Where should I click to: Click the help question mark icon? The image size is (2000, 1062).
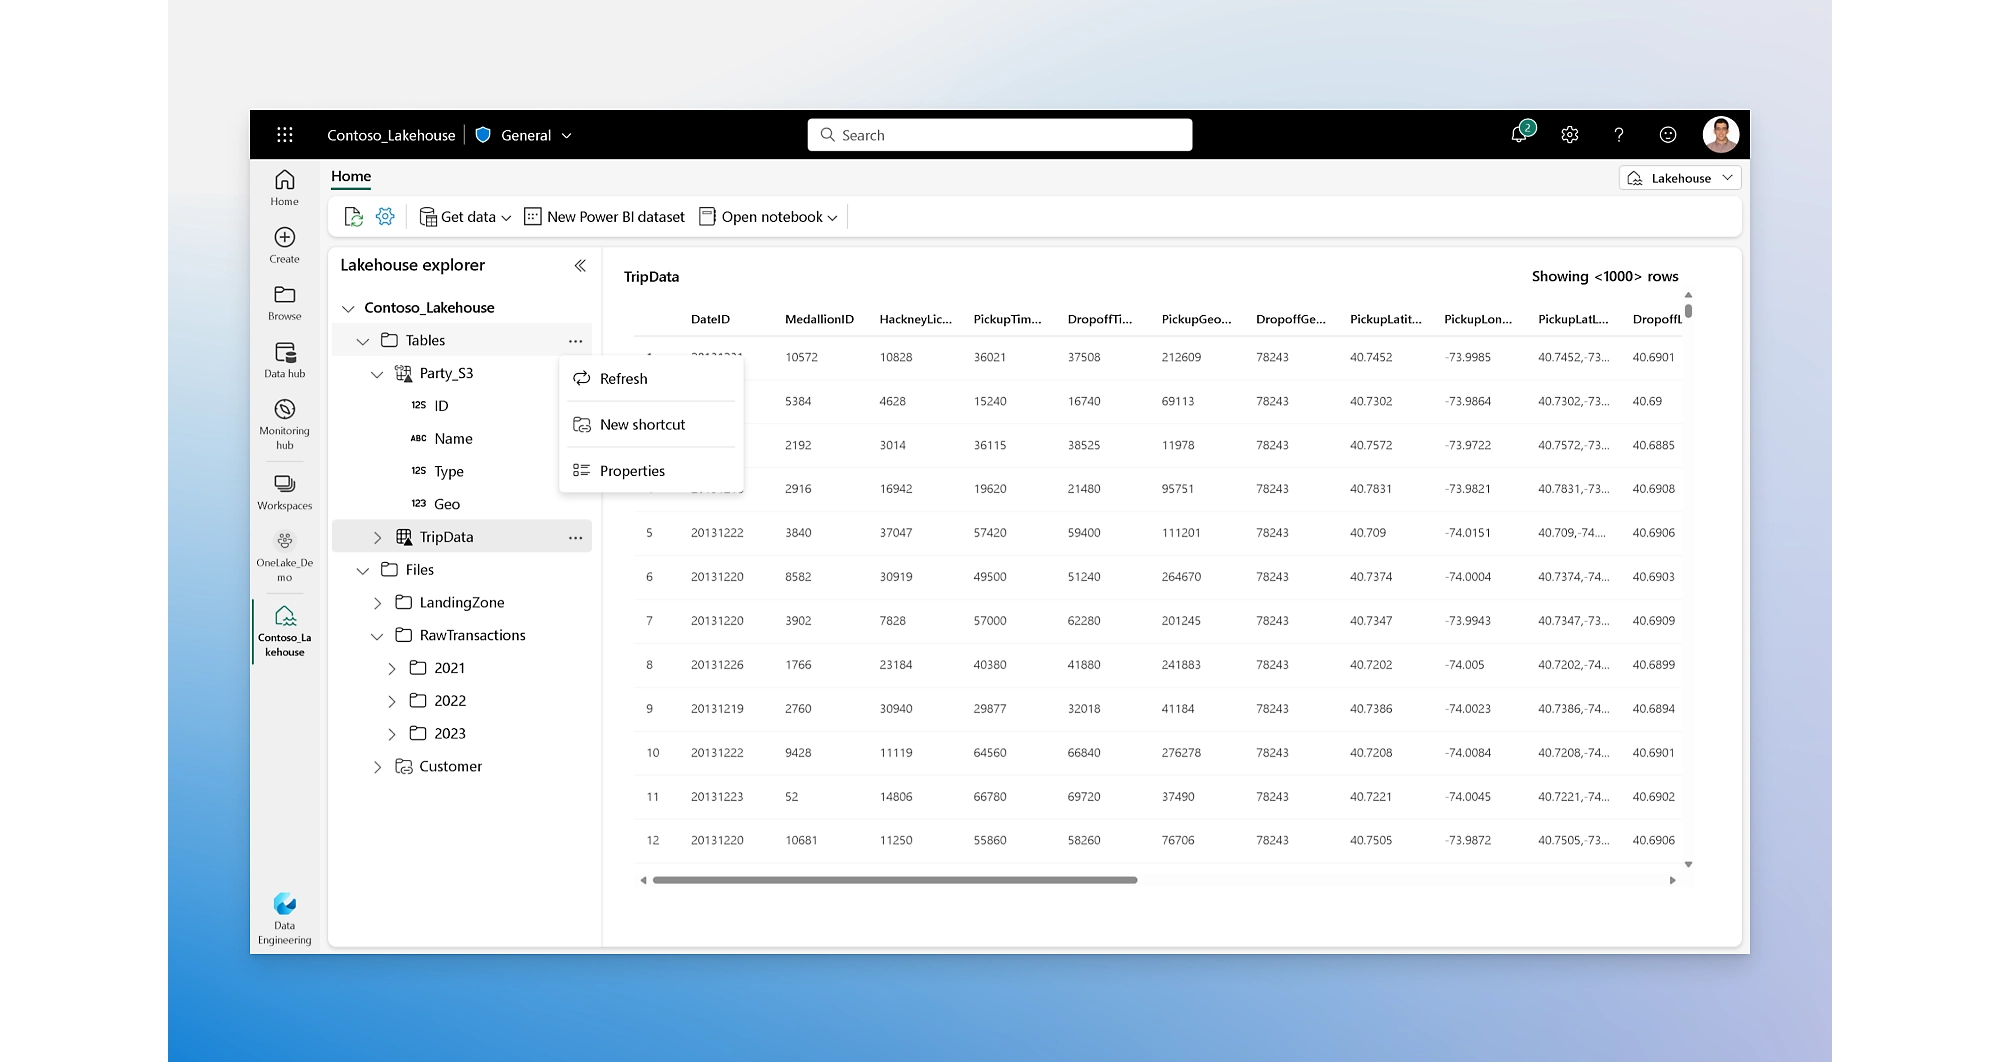click(x=1619, y=135)
